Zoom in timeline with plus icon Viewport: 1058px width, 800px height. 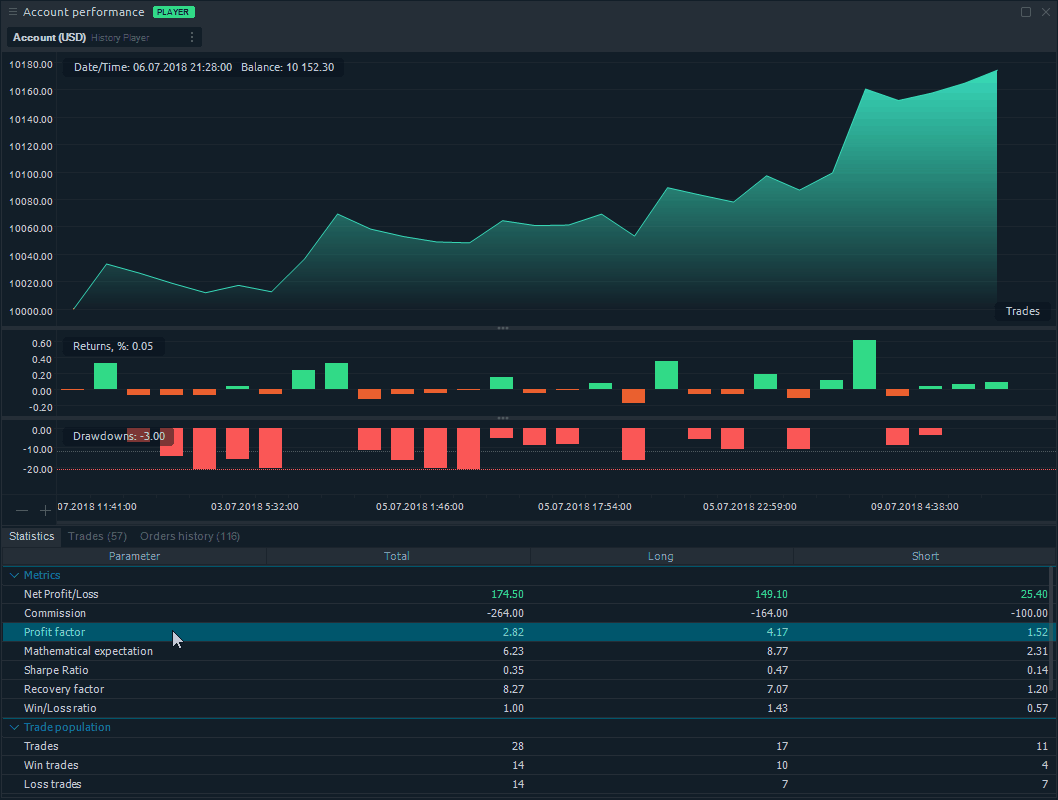45,511
